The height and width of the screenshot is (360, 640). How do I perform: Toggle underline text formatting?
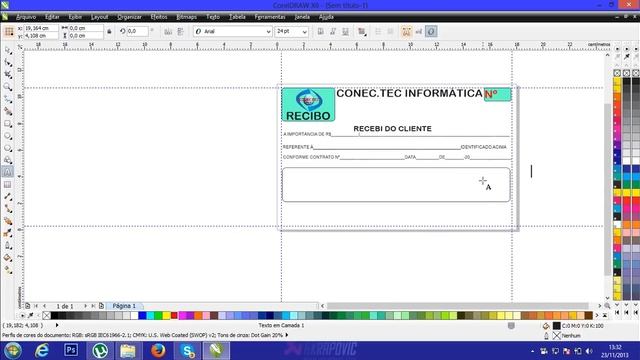tap(345, 31)
